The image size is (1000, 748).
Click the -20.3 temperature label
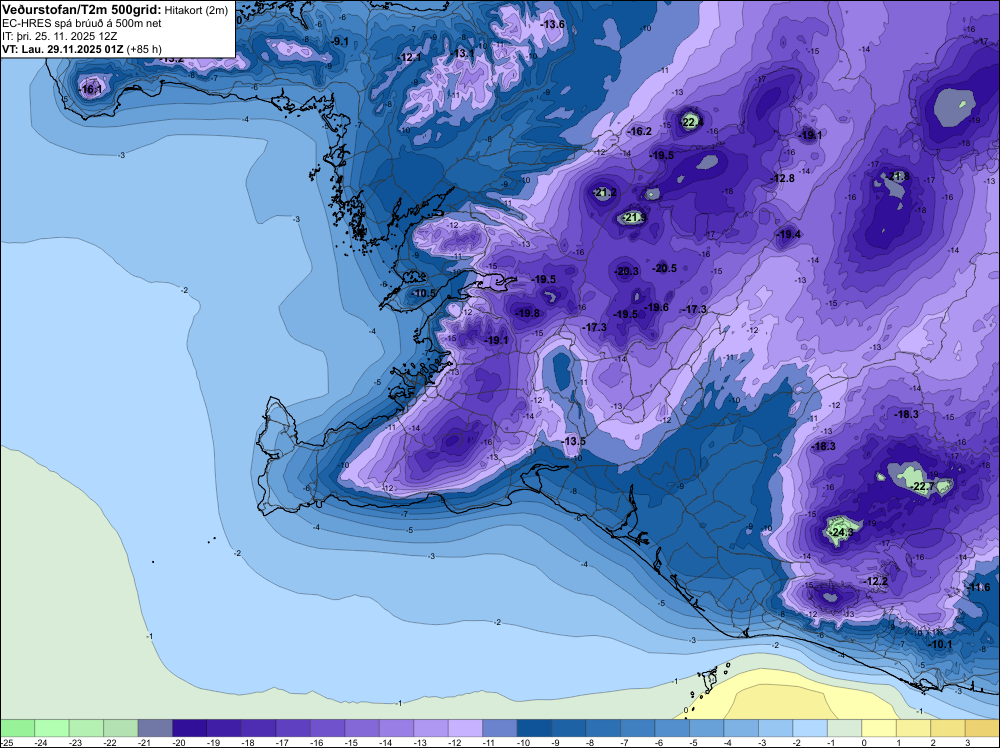626,271
